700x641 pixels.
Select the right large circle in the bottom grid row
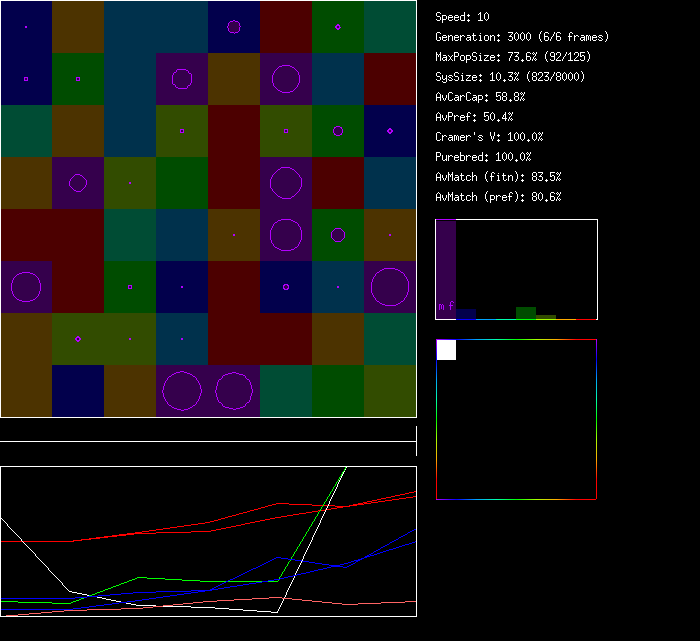pos(234,391)
